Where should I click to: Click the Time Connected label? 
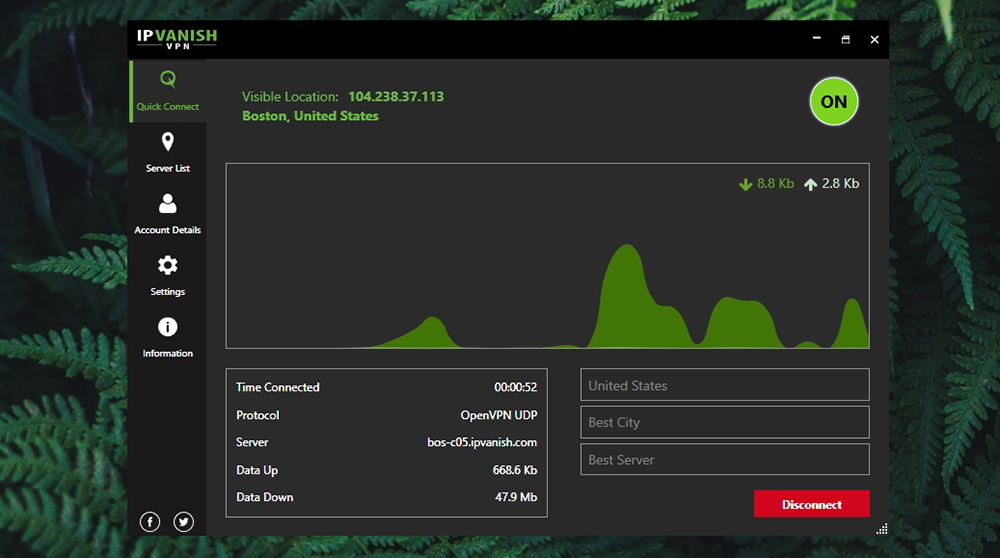(277, 387)
